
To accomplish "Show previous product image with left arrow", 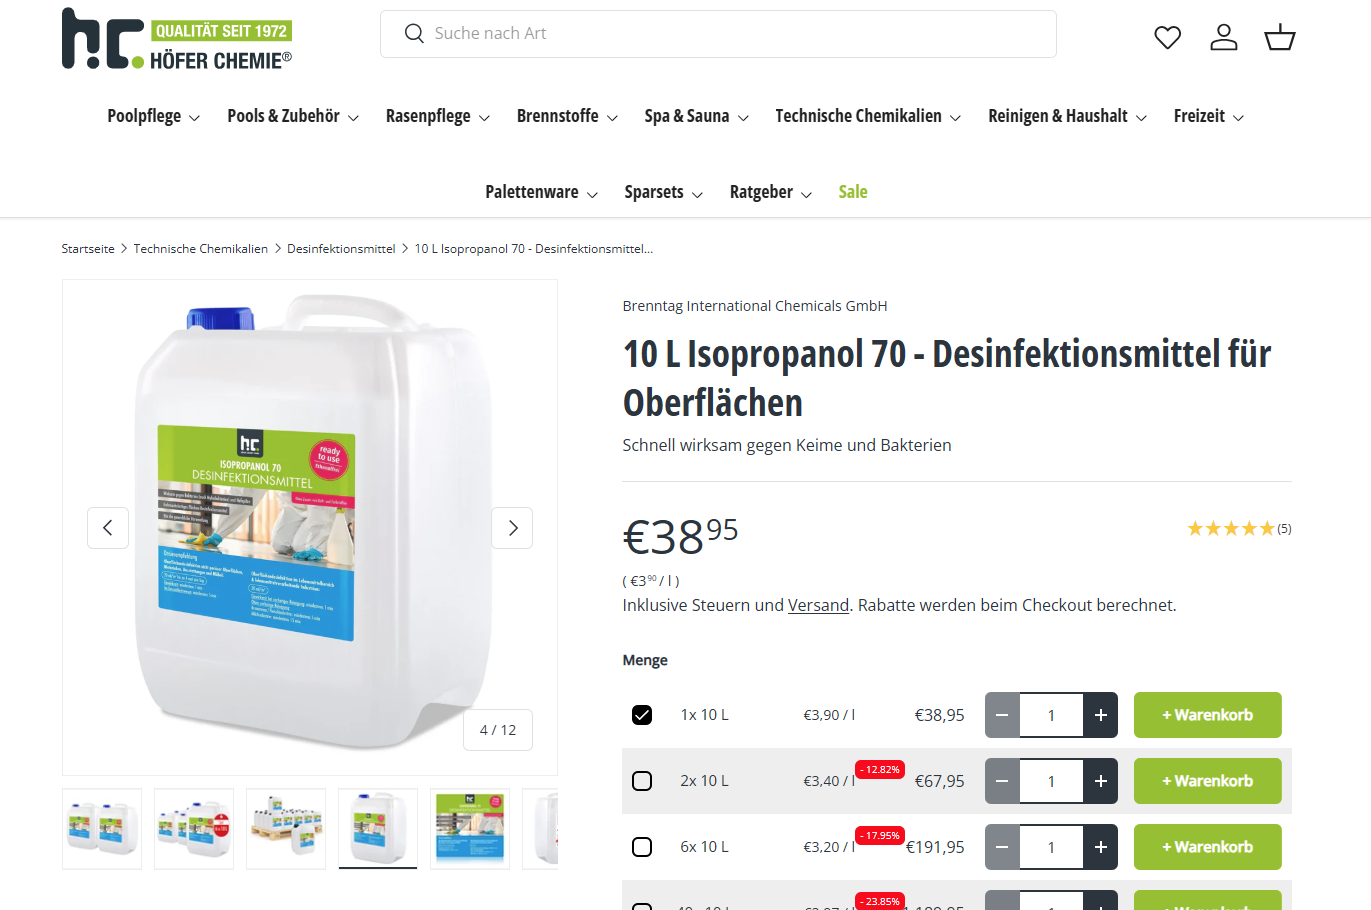I will click(108, 528).
